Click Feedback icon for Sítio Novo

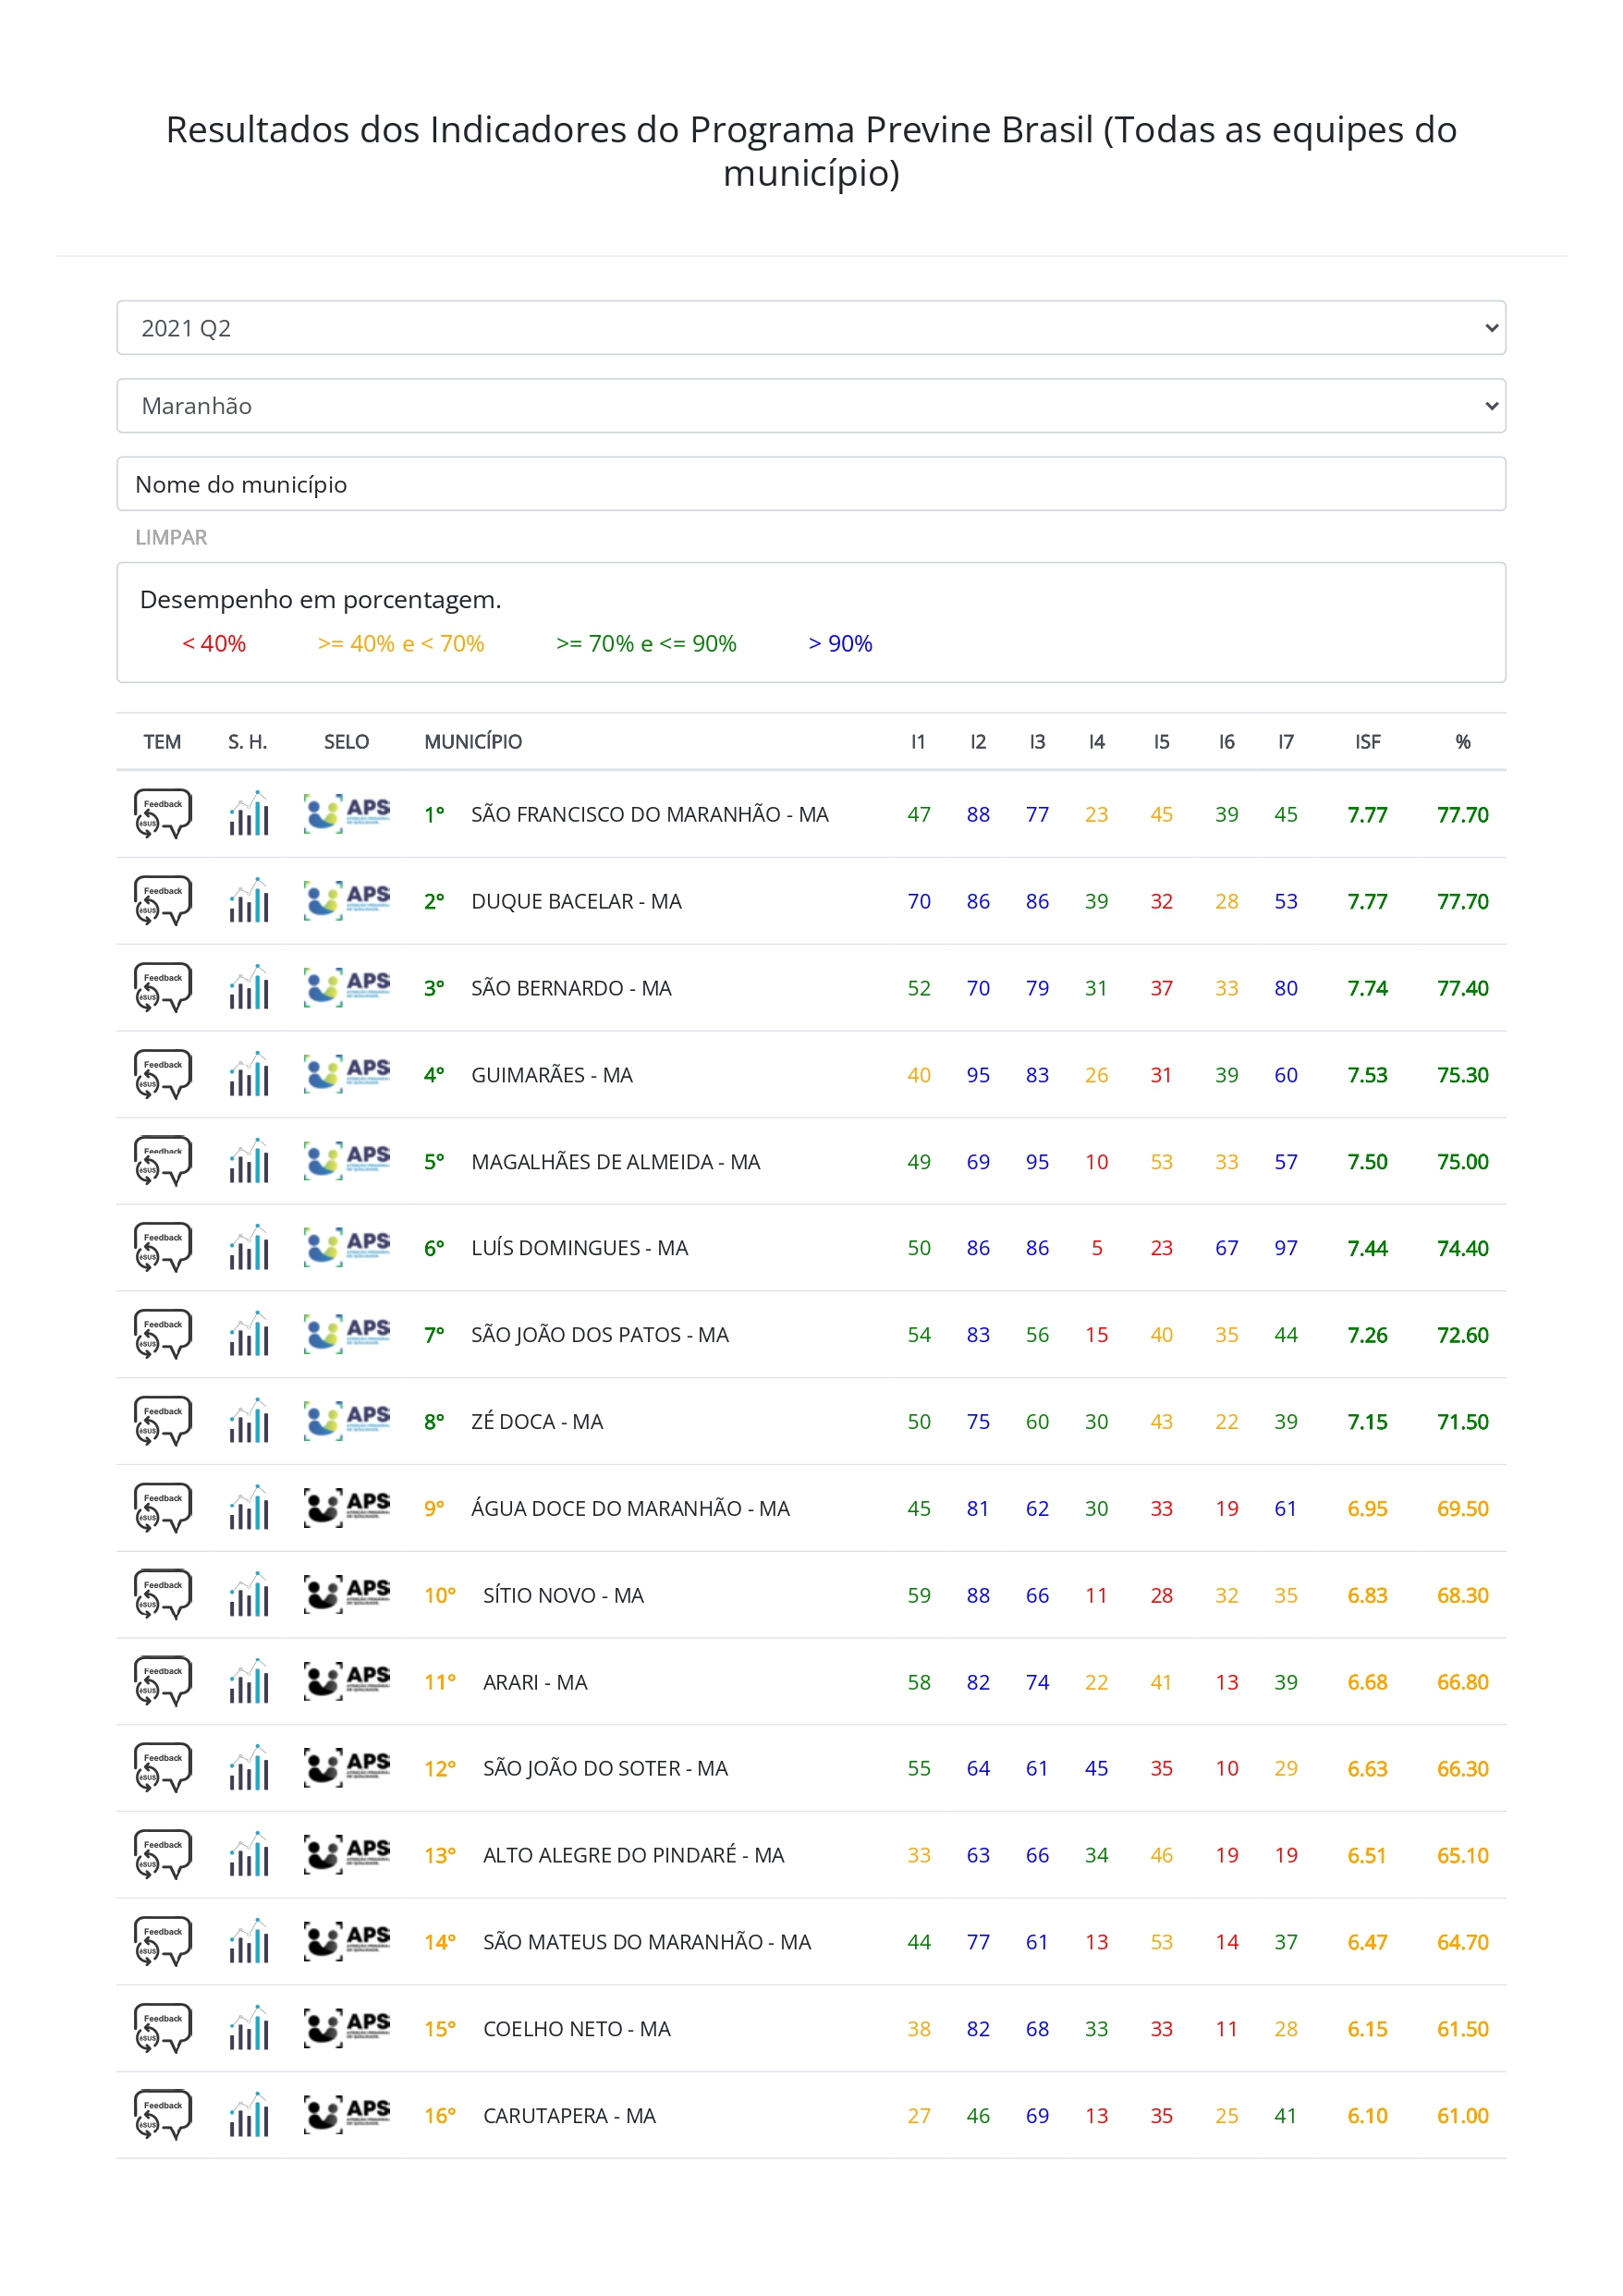tap(162, 1595)
